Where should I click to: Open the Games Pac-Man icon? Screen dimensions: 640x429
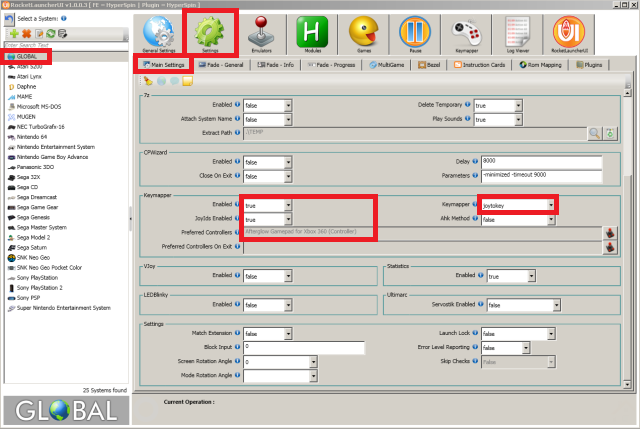[364, 32]
